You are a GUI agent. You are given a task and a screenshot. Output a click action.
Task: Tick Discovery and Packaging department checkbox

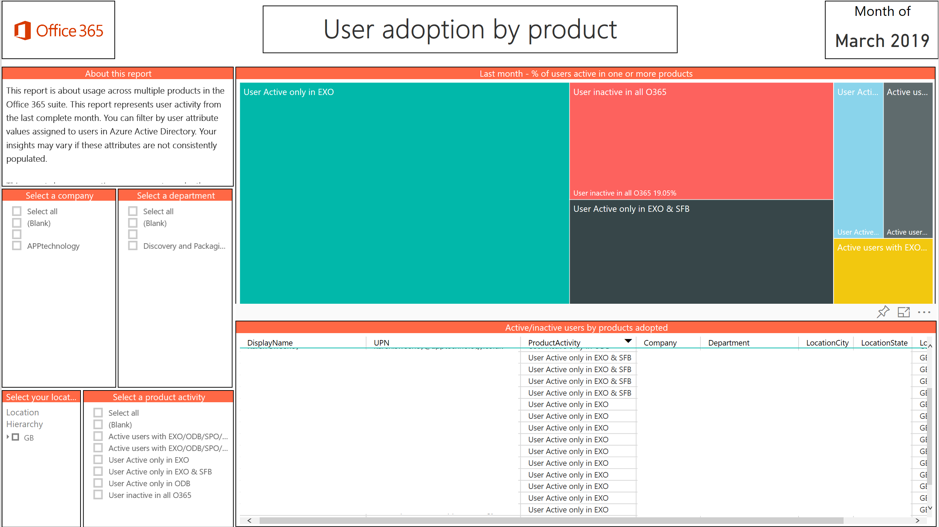(133, 246)
